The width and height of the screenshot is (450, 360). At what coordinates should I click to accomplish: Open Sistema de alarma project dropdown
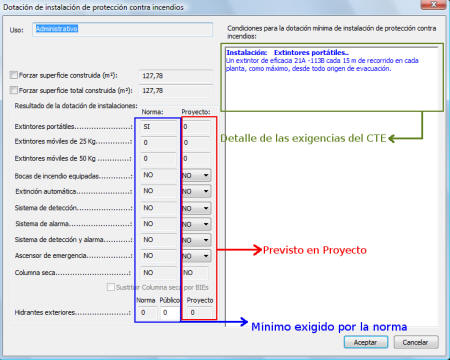pyautogui.click(x=197, y=224)
